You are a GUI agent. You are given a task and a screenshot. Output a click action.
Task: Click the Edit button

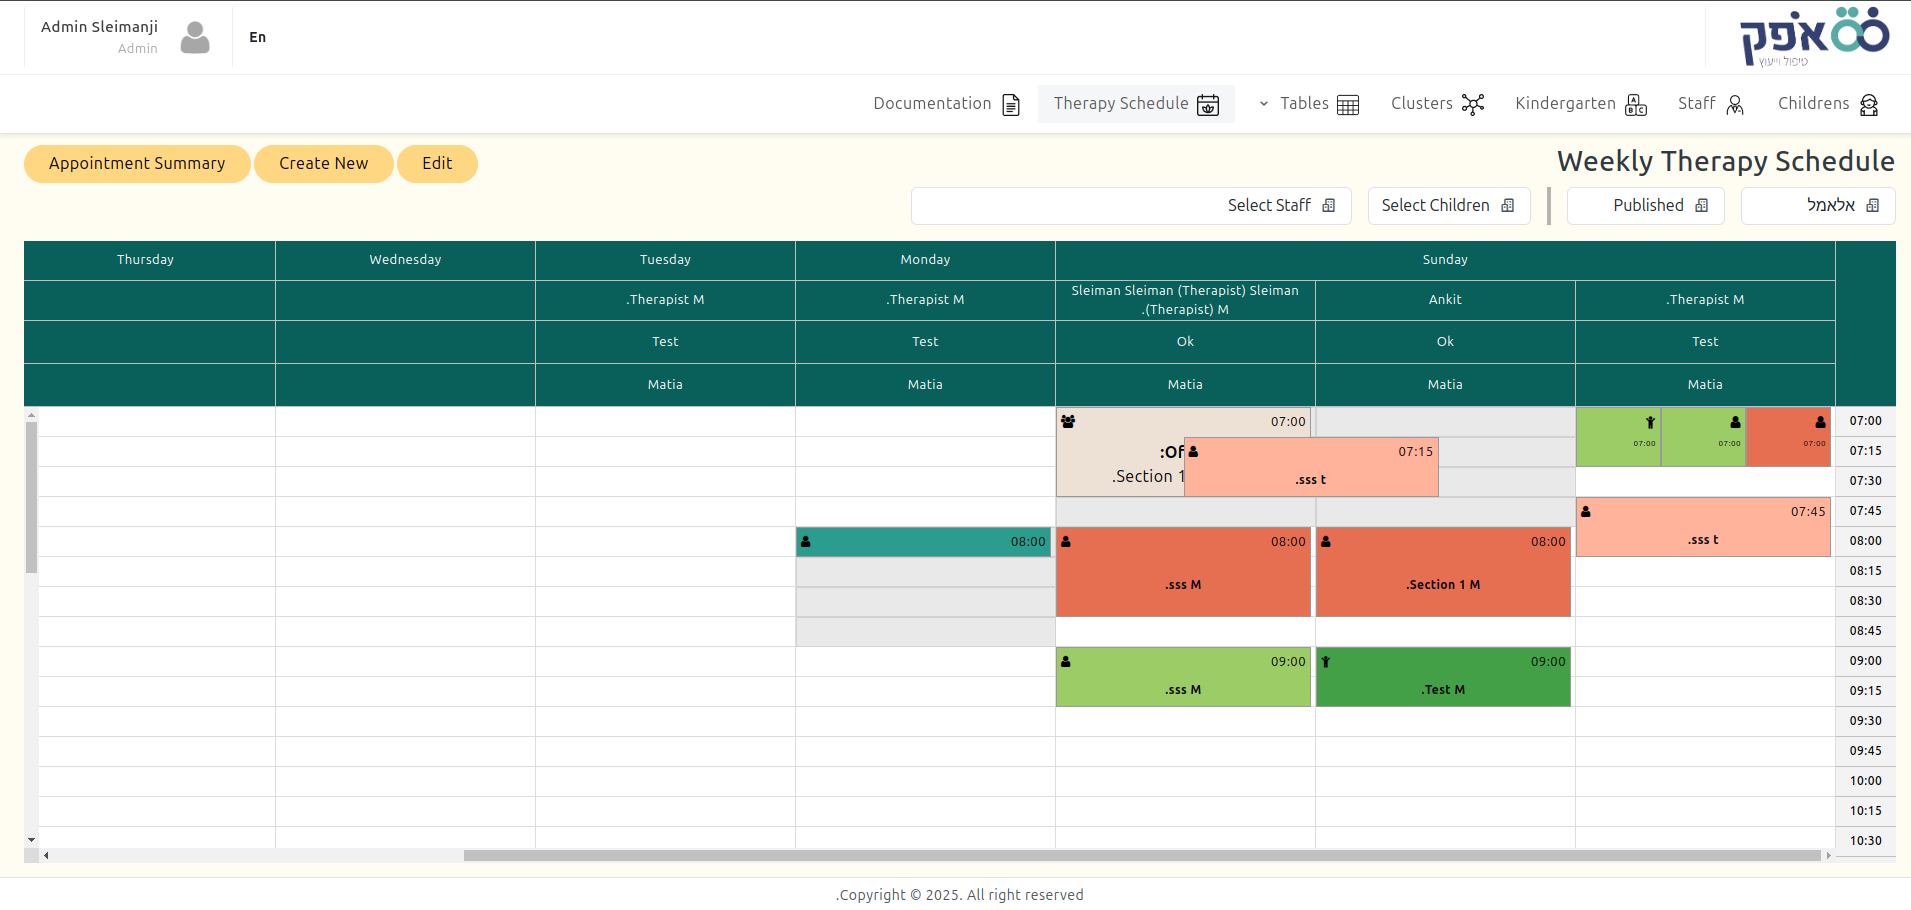[437, 164]
